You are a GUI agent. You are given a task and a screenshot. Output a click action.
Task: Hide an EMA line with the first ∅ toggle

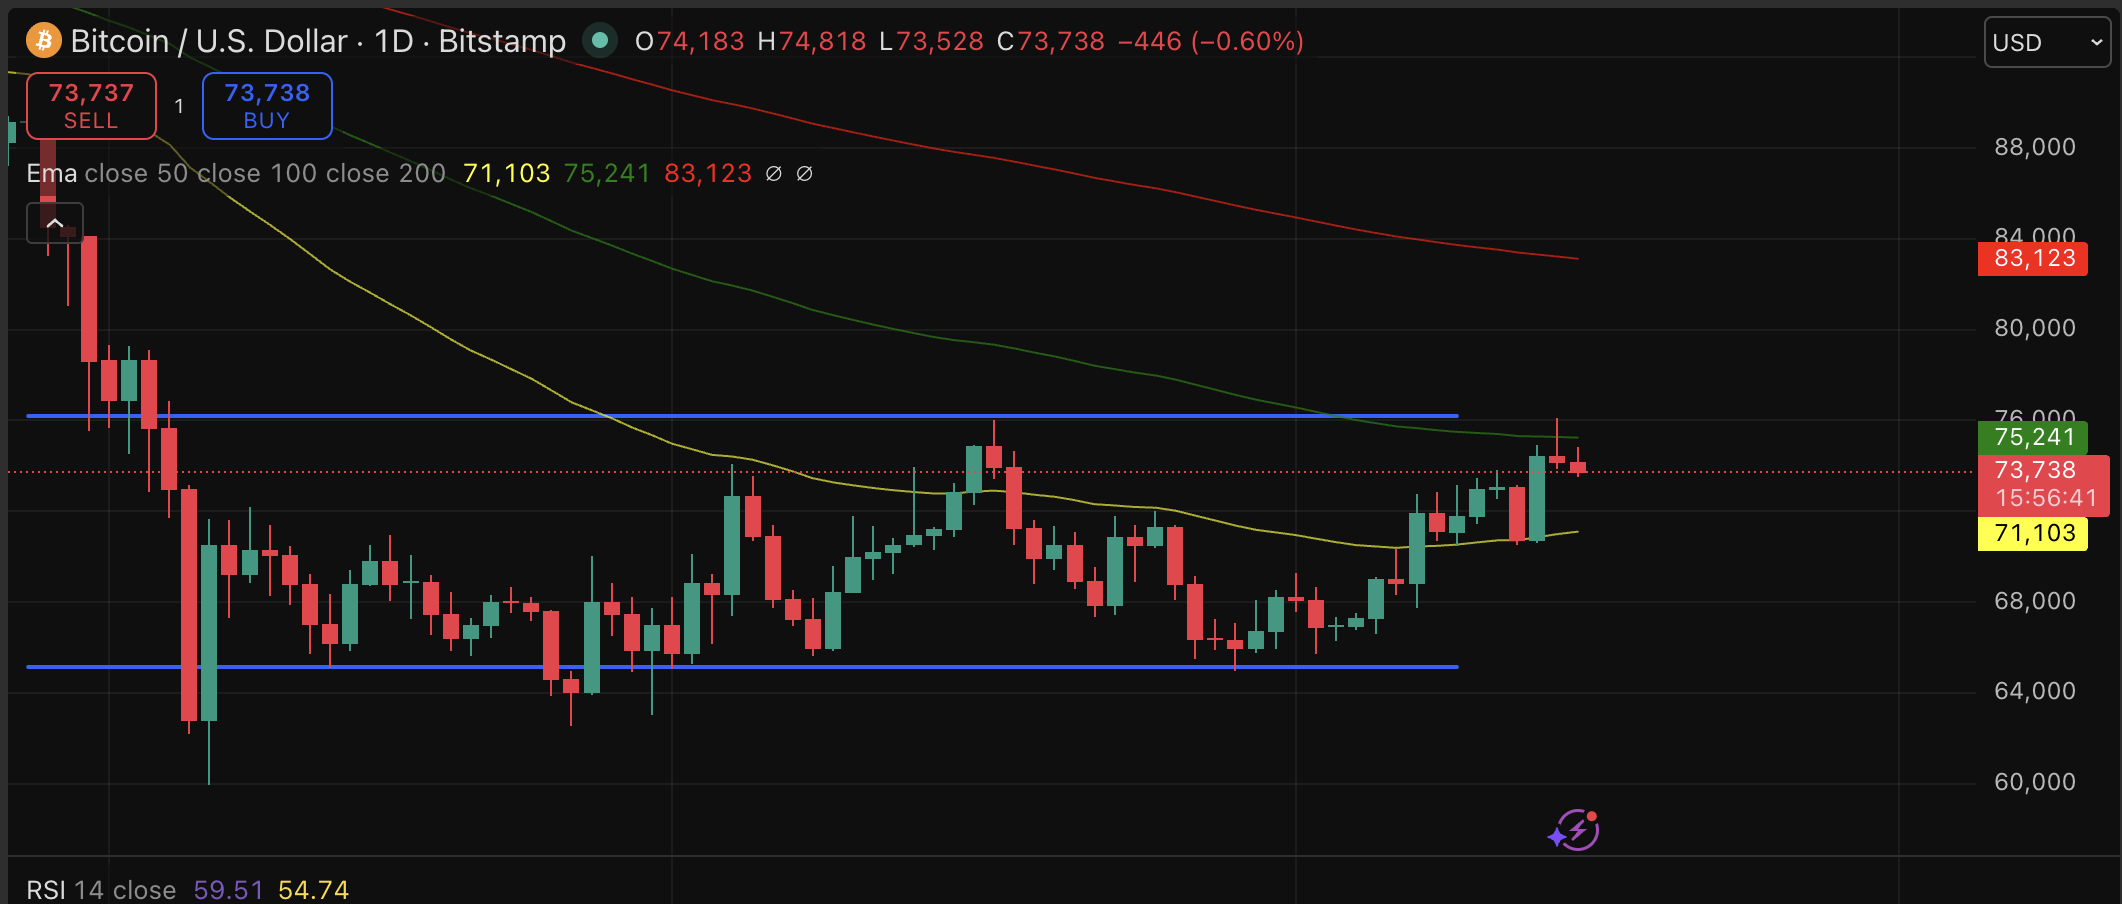coord(772,173)
